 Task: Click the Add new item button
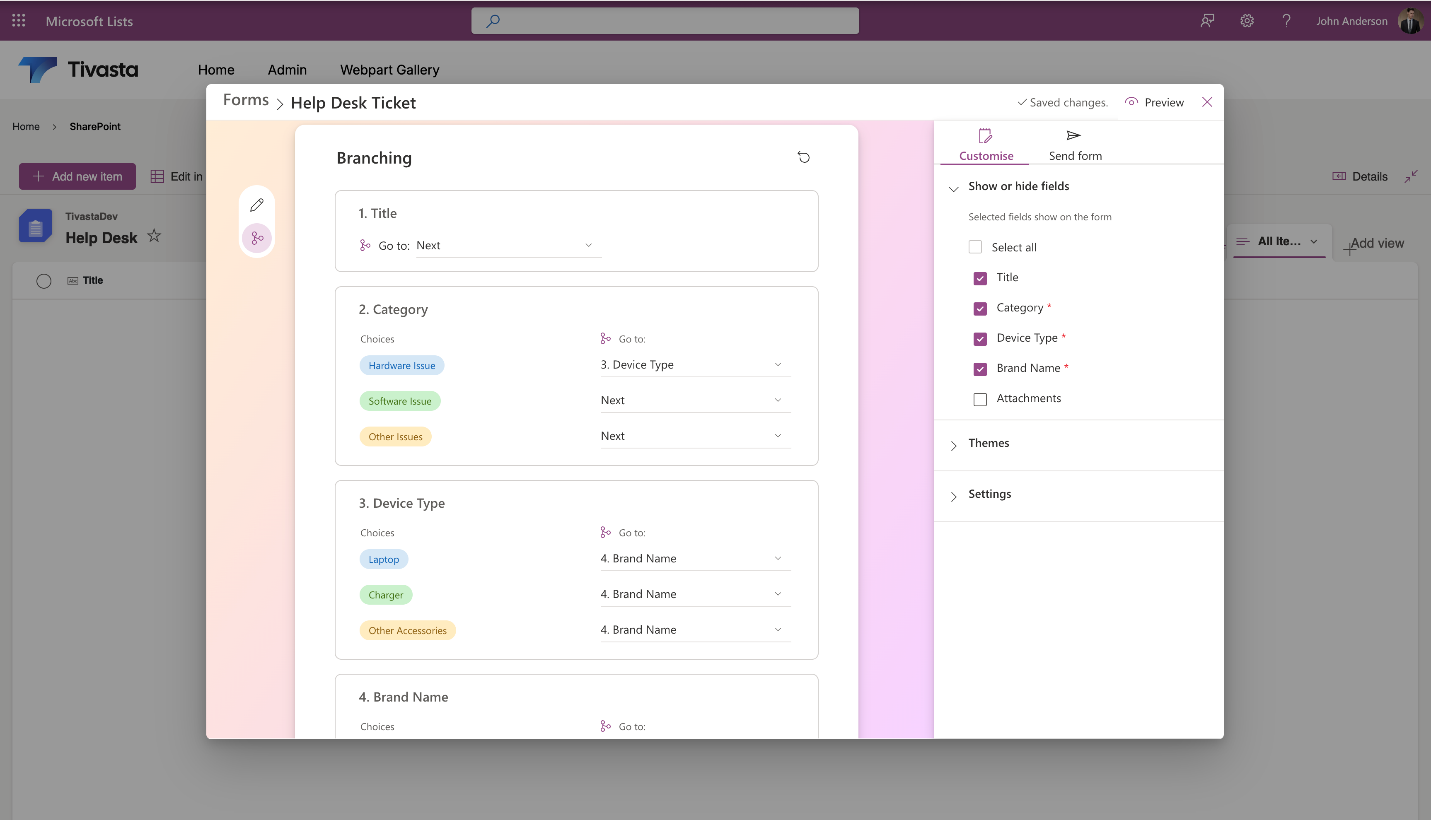coord(77,177)
